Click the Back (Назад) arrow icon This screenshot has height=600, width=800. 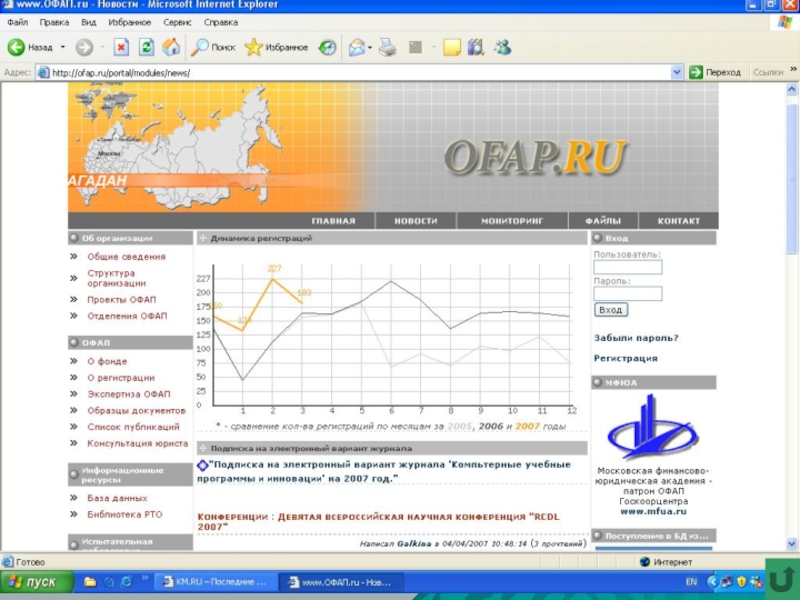[x=16, y=47]
